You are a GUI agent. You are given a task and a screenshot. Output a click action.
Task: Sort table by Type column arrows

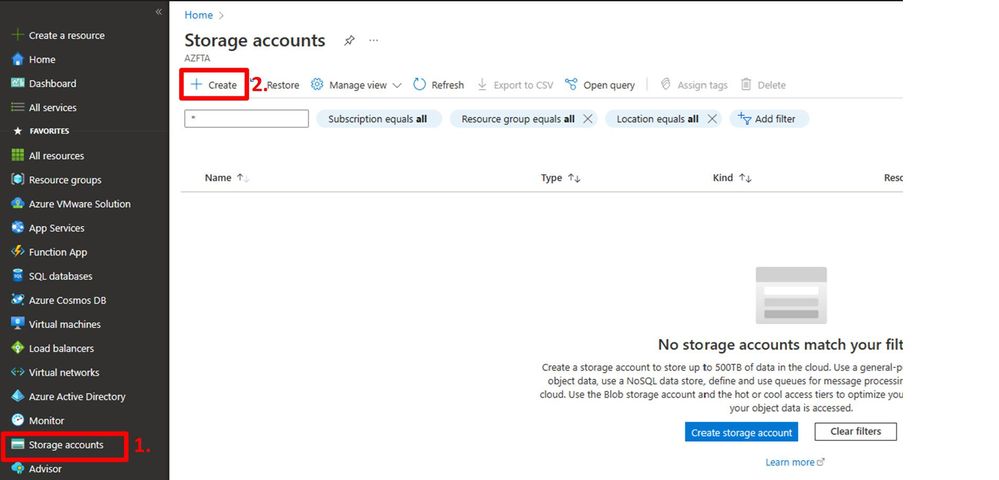coord(574,178)
